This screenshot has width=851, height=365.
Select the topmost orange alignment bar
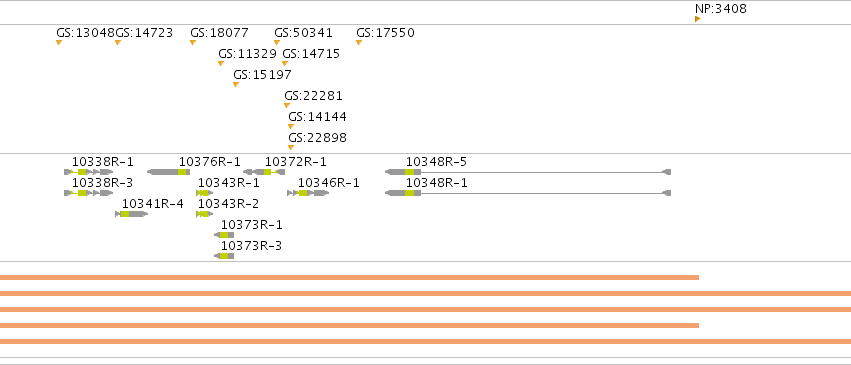[350, 278]
